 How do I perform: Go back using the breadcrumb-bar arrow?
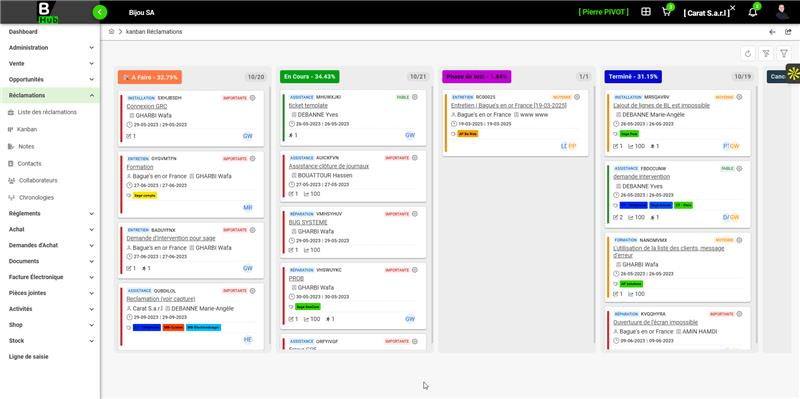[x=772, y=32]
